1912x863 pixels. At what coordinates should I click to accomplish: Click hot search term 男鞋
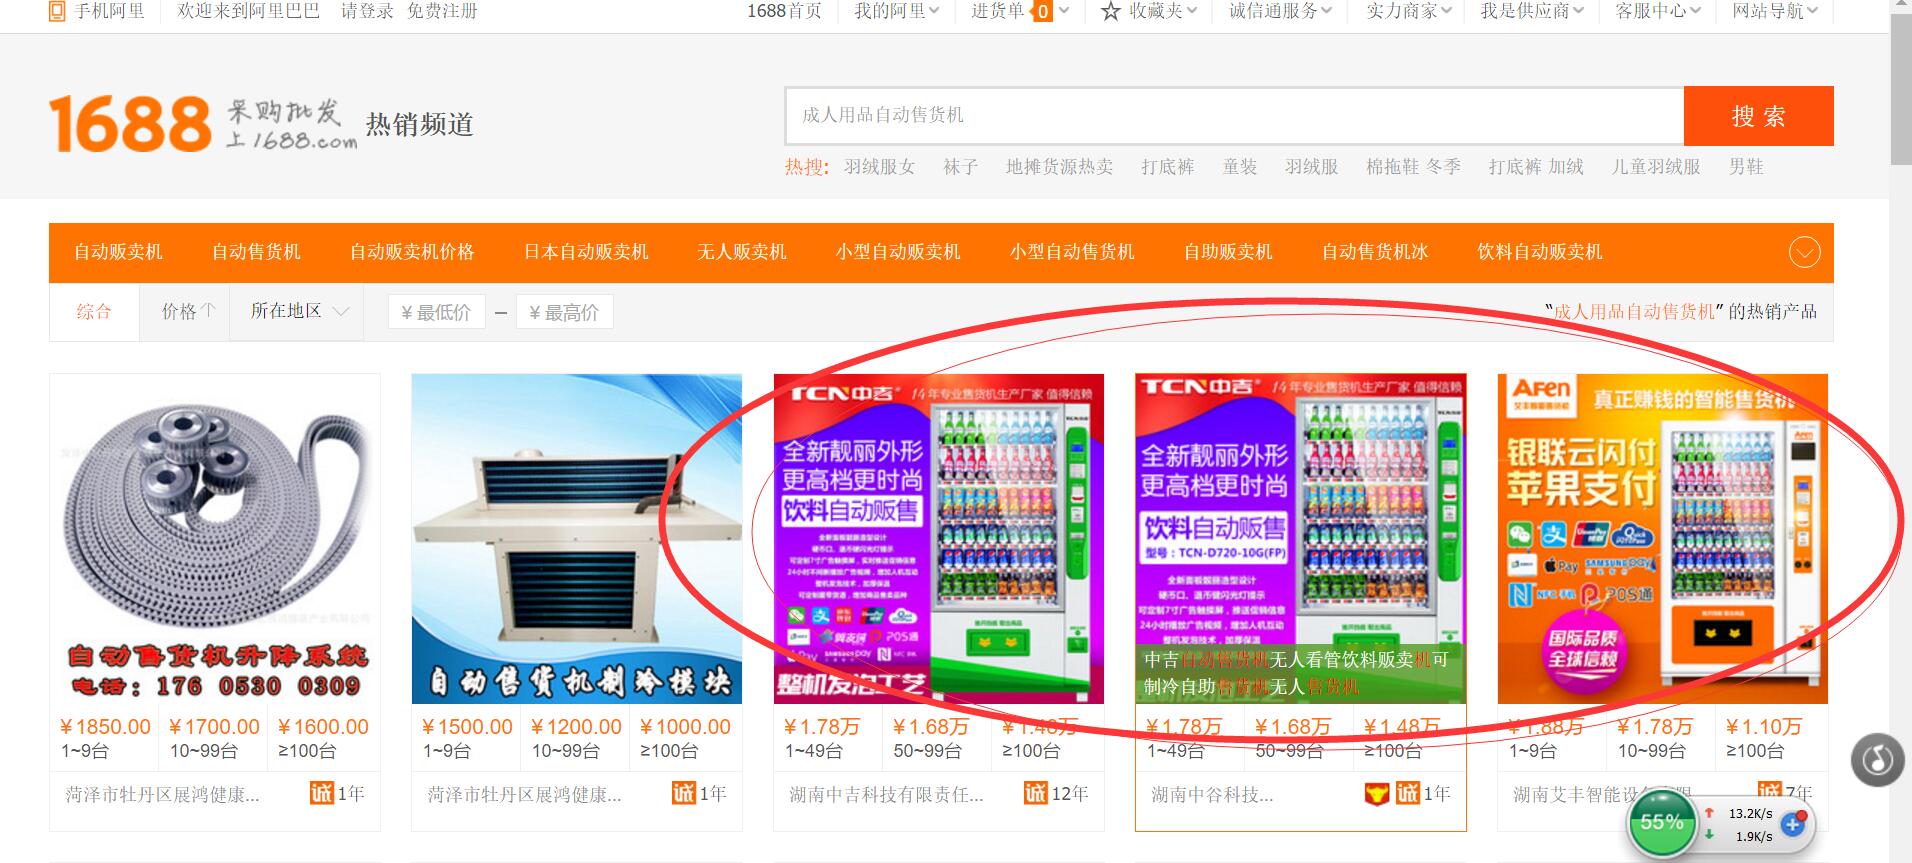(1747, 167)
